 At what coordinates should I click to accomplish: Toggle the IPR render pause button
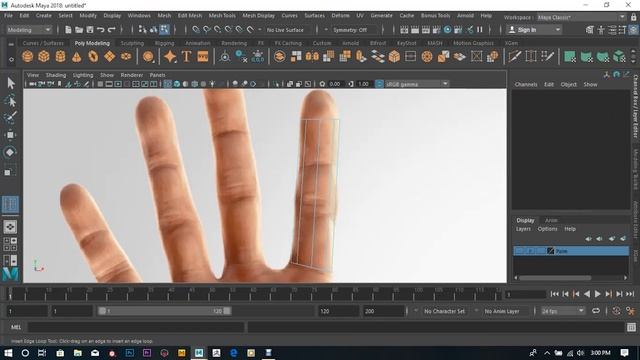[x=480, y=29]
